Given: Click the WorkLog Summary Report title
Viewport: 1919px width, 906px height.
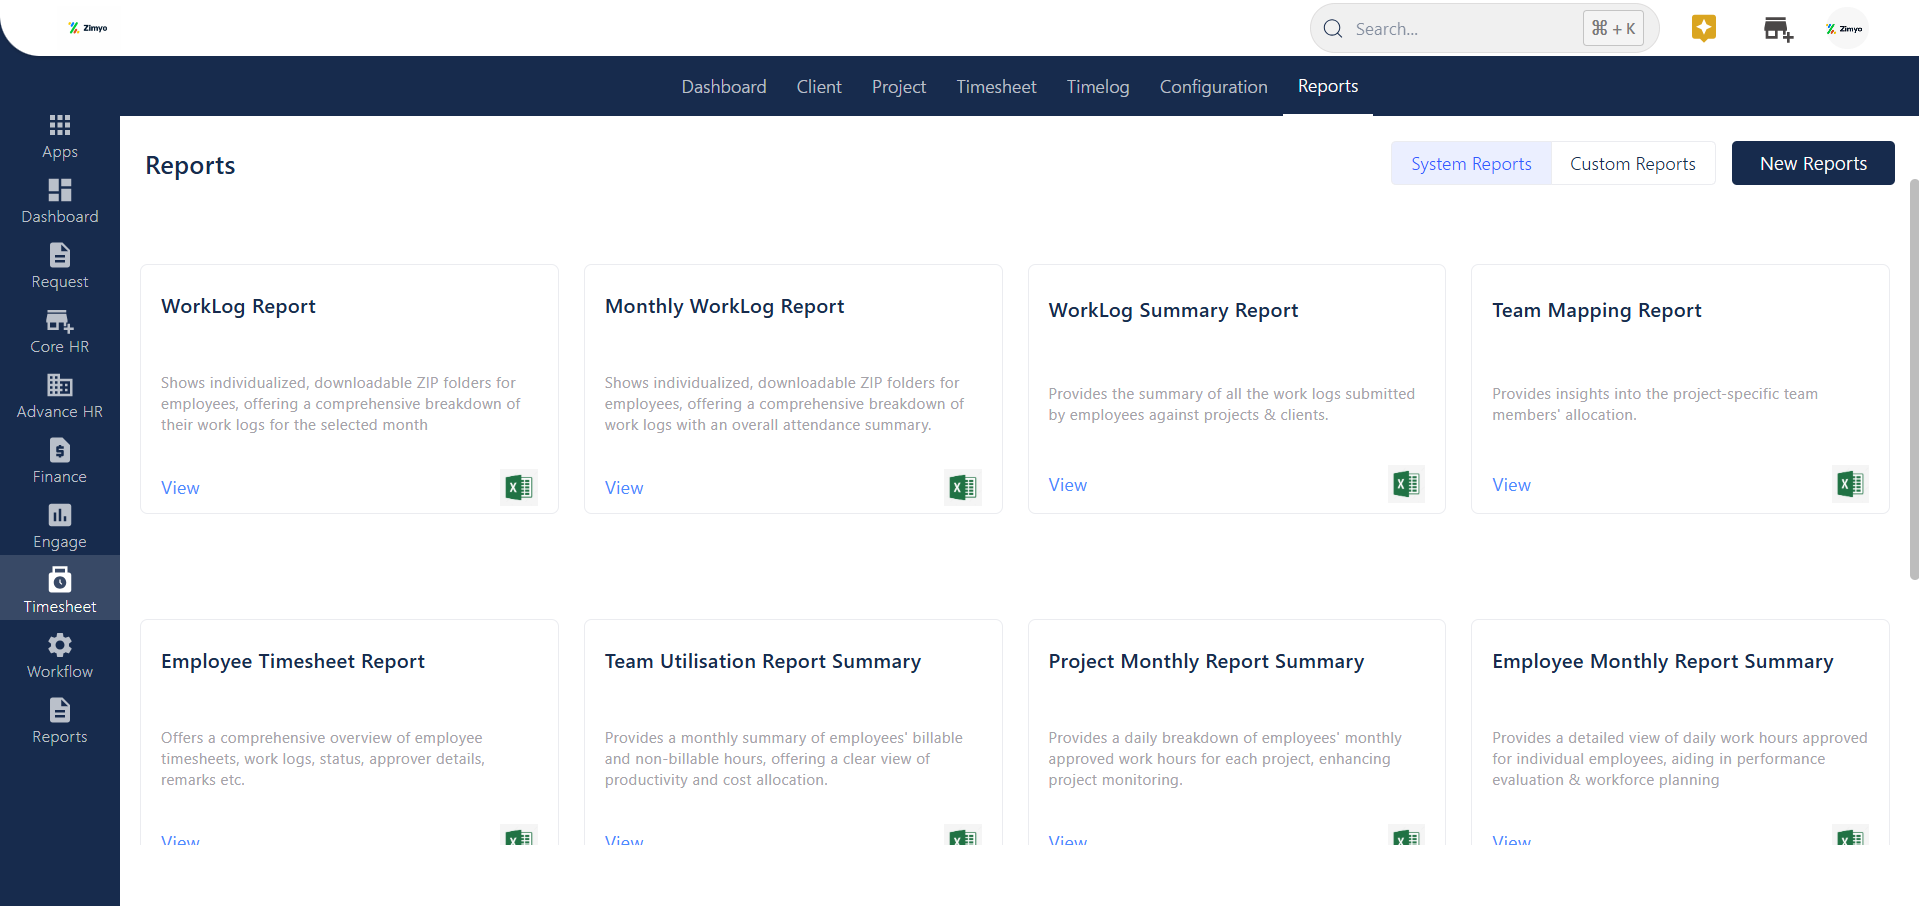Looking at the screenshot, I should (1173, 310).
